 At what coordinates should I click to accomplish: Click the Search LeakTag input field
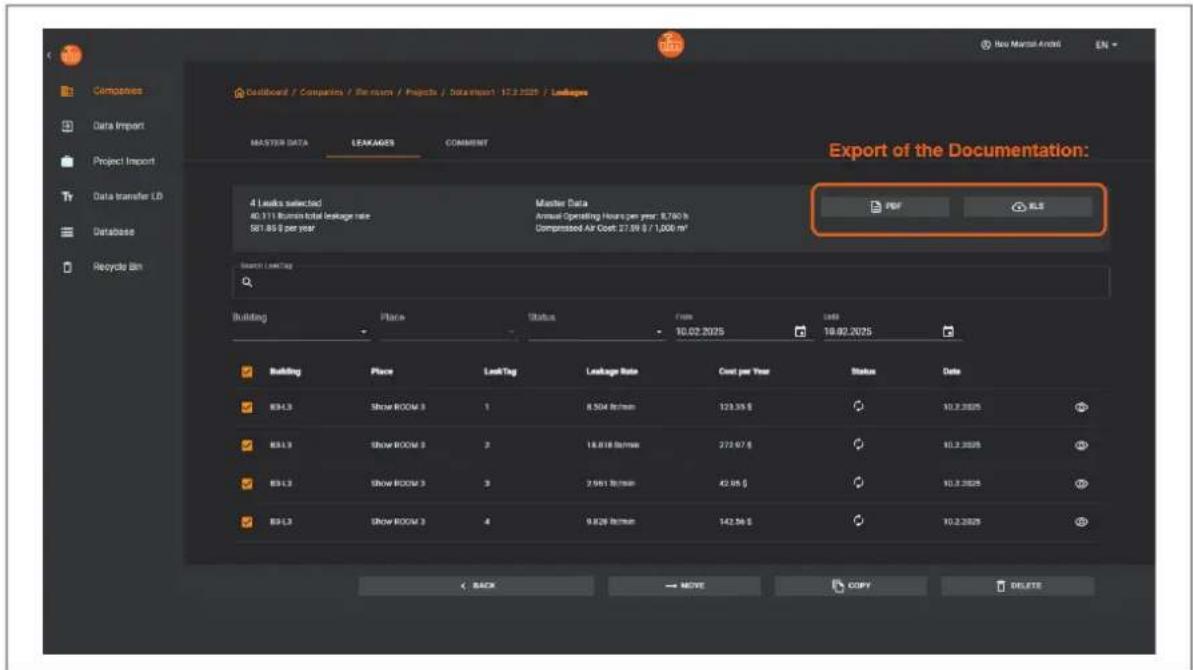670,282
